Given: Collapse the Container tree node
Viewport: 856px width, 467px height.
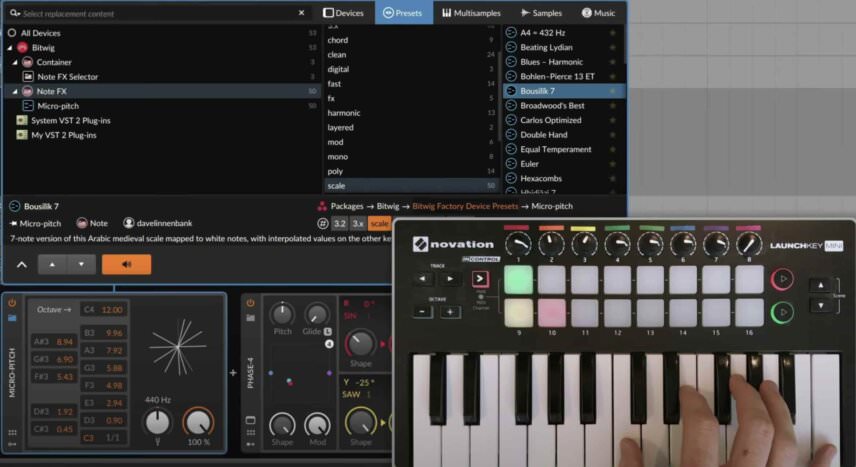Looking at the screenshot, I should coord(15,62).
